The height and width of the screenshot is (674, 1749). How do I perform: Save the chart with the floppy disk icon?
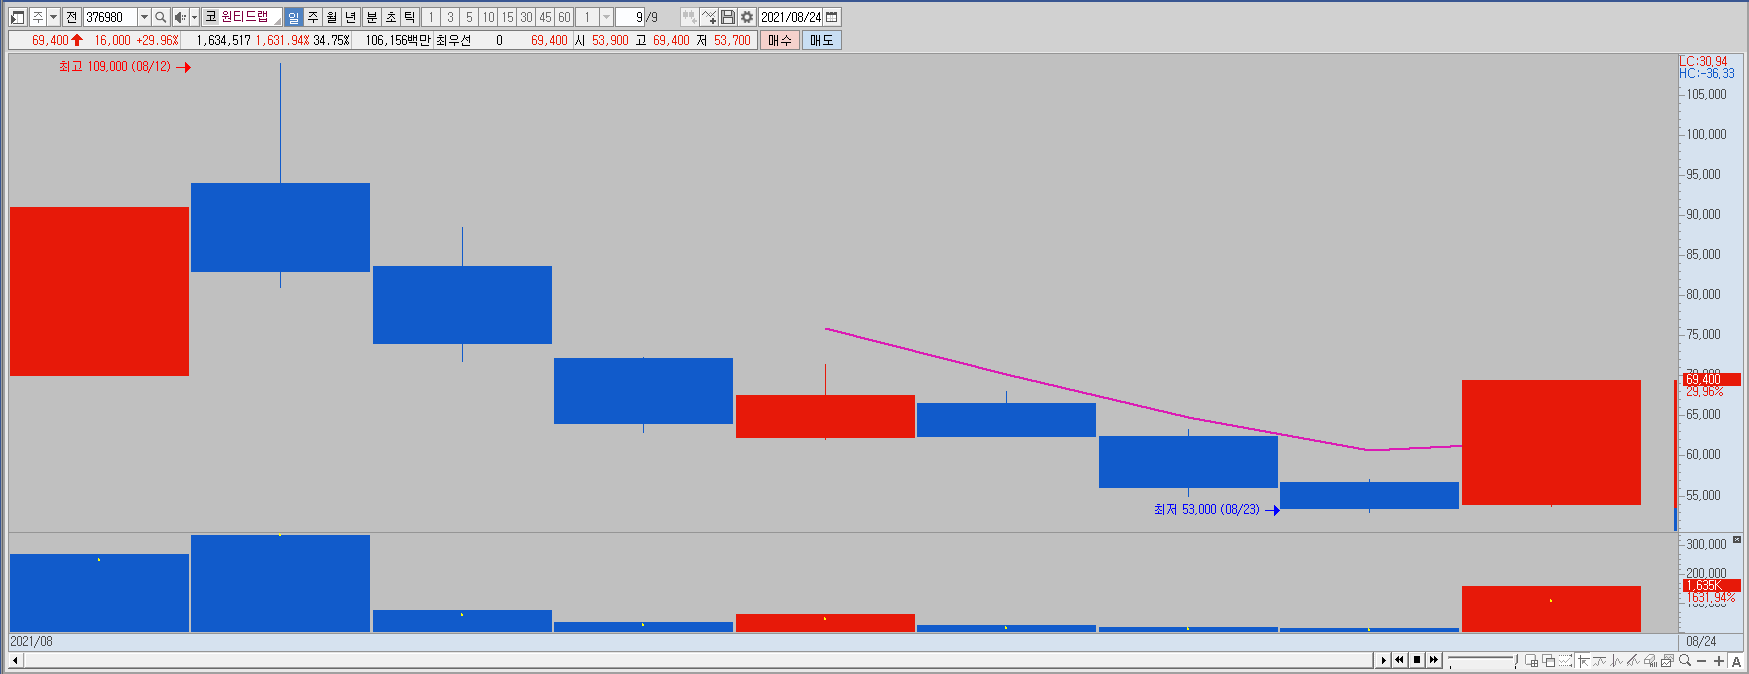click(x=728, y=17)
